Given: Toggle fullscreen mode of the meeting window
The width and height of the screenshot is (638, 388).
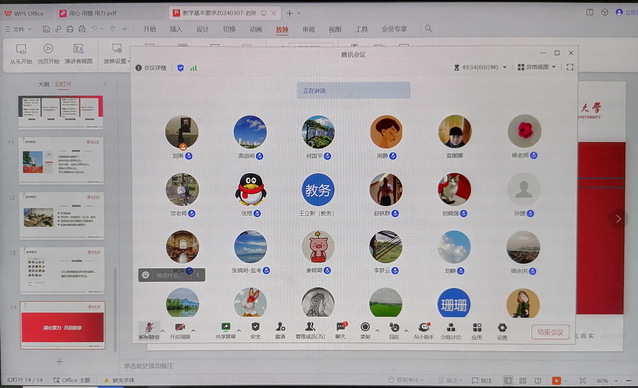Looking at the screenshot, I should 570,67.
